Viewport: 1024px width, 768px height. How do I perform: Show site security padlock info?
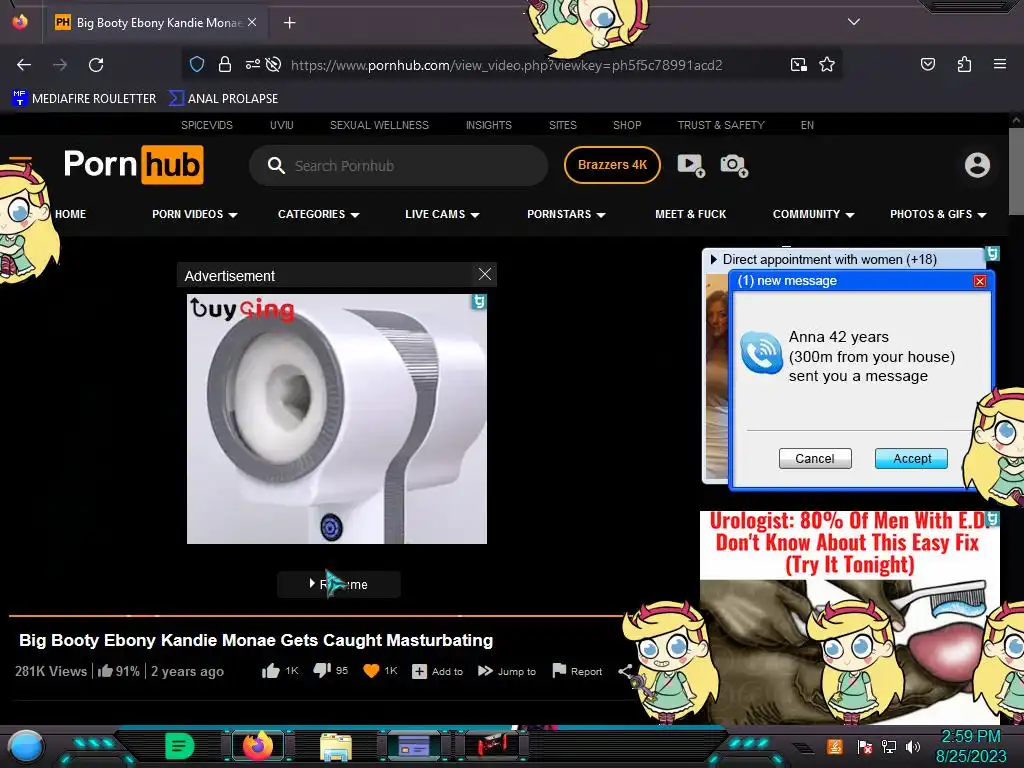225,65
